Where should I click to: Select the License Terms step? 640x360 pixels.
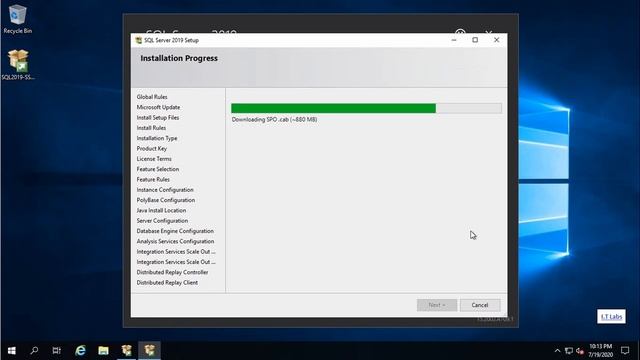154,159
